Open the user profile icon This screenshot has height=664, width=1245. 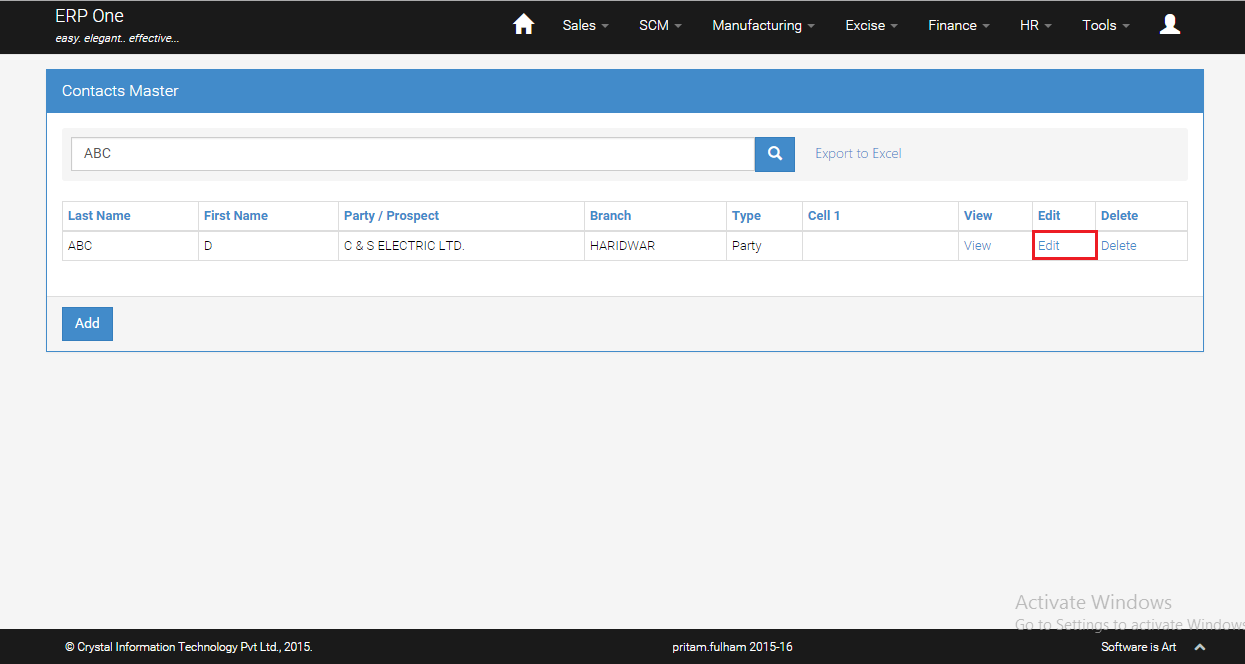click(1169, 25)
